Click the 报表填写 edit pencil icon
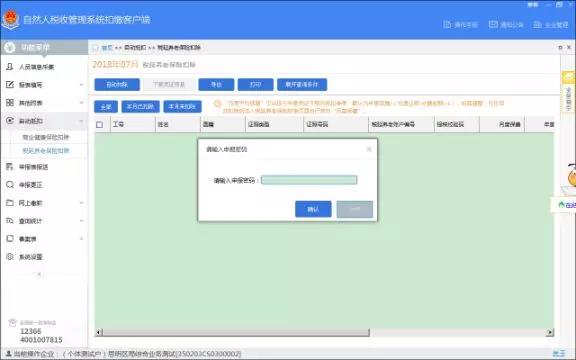Viewport: 576px width, 360px height. point(10,84)
